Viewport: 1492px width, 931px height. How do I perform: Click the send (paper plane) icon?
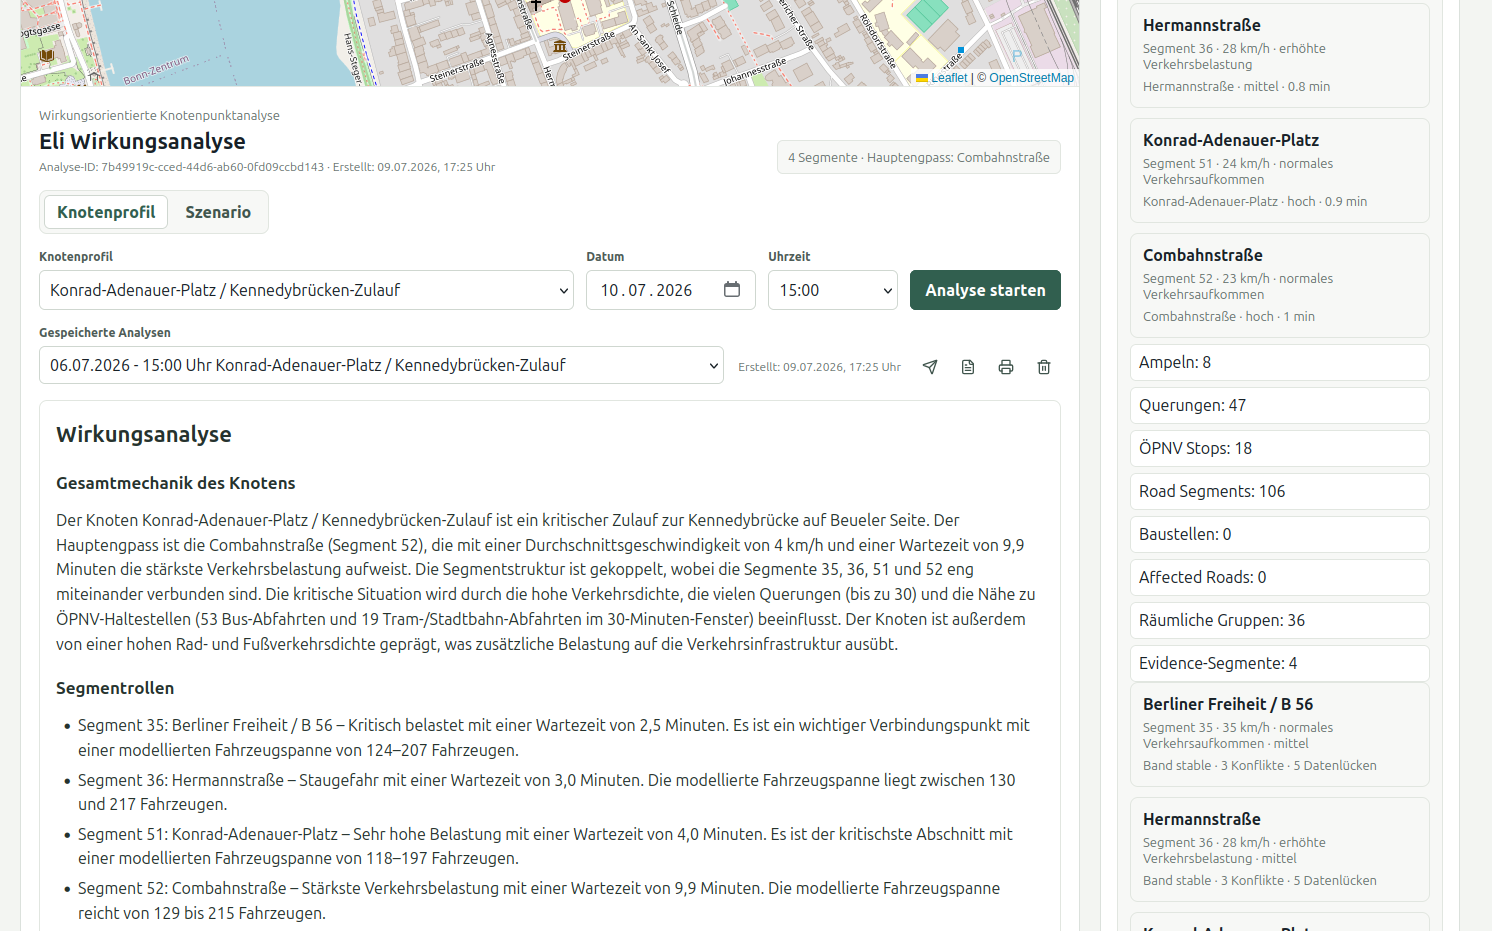pyautogui.click(x=930, y=367)
